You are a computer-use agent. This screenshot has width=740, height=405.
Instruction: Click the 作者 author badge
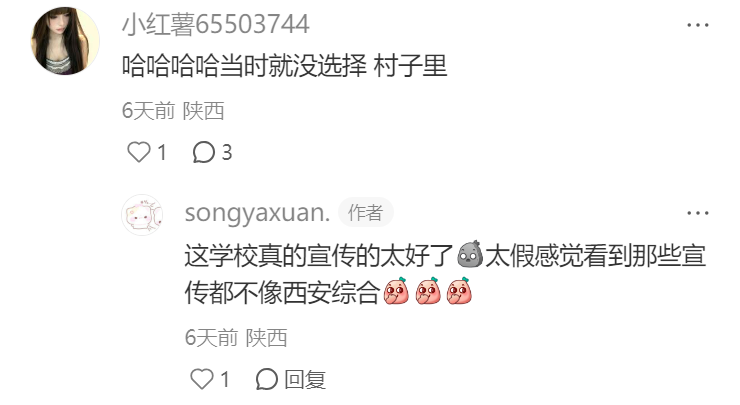pos(366,212)
